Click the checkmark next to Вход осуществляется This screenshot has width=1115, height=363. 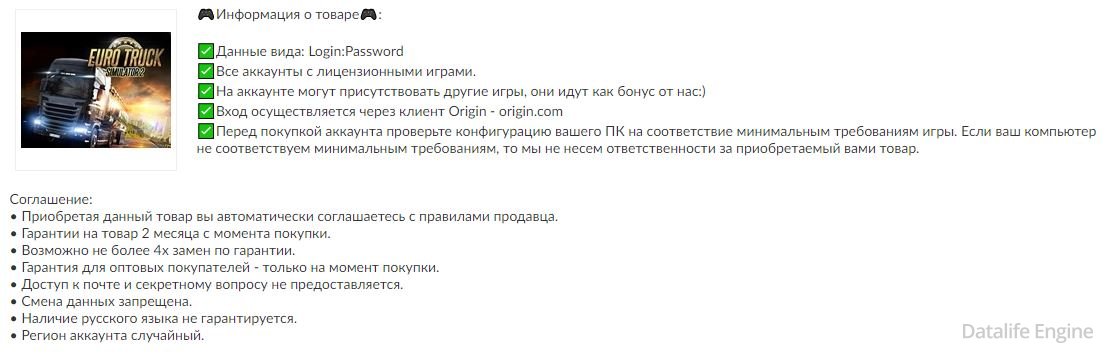tap(206, 111)
